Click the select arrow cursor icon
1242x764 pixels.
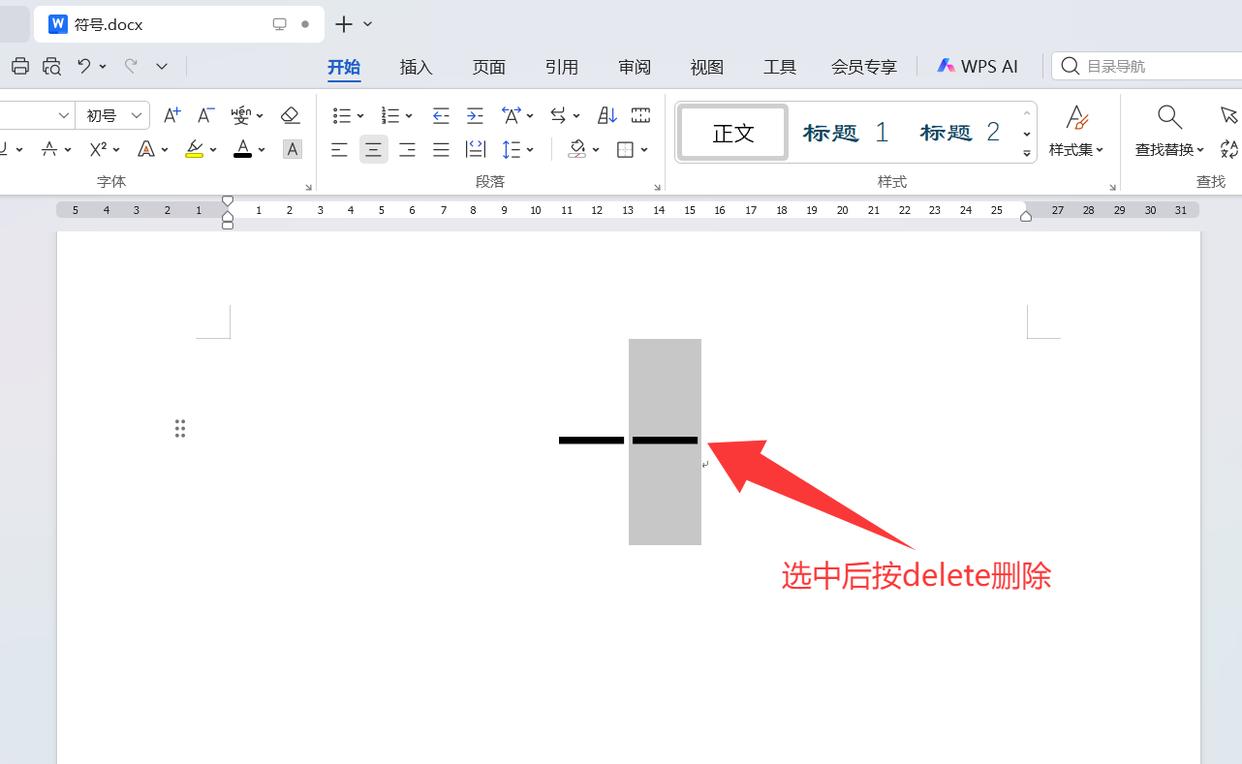(1229, 116)
